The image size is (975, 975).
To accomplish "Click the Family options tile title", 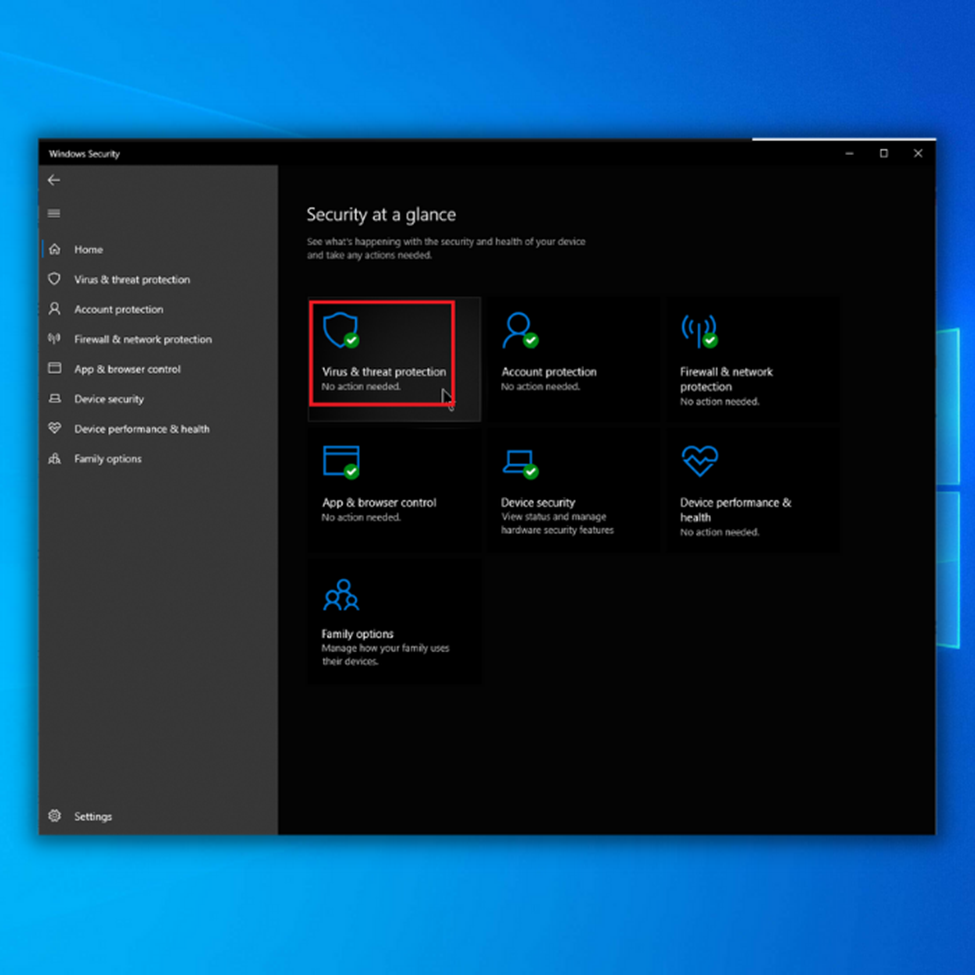I will 358,634.
